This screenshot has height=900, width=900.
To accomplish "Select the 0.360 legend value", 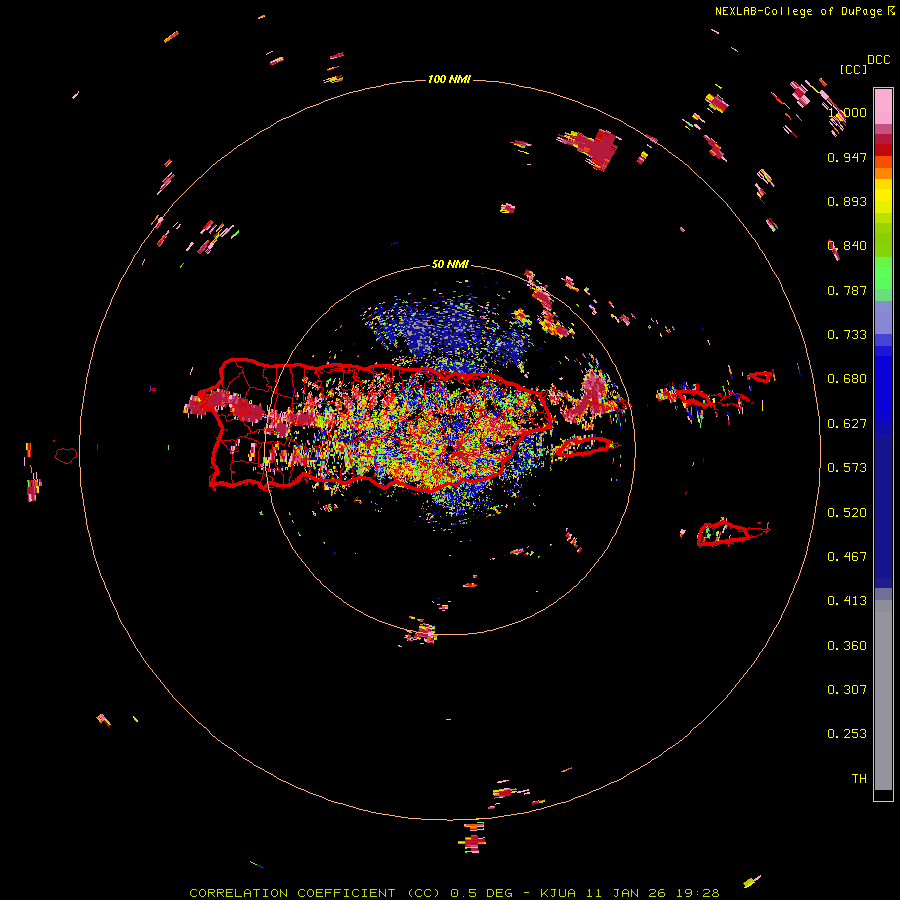I will coord(847,646).
